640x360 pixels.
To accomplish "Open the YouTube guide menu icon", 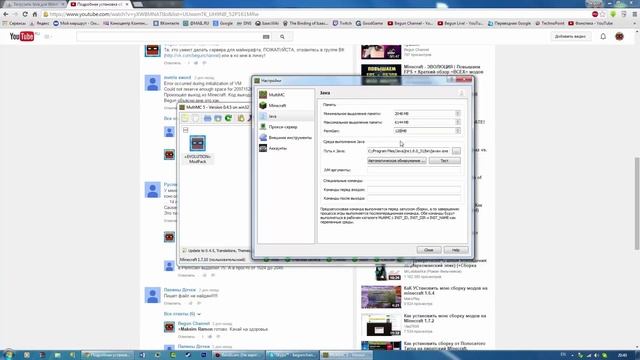I will click(x=47, y=37).
